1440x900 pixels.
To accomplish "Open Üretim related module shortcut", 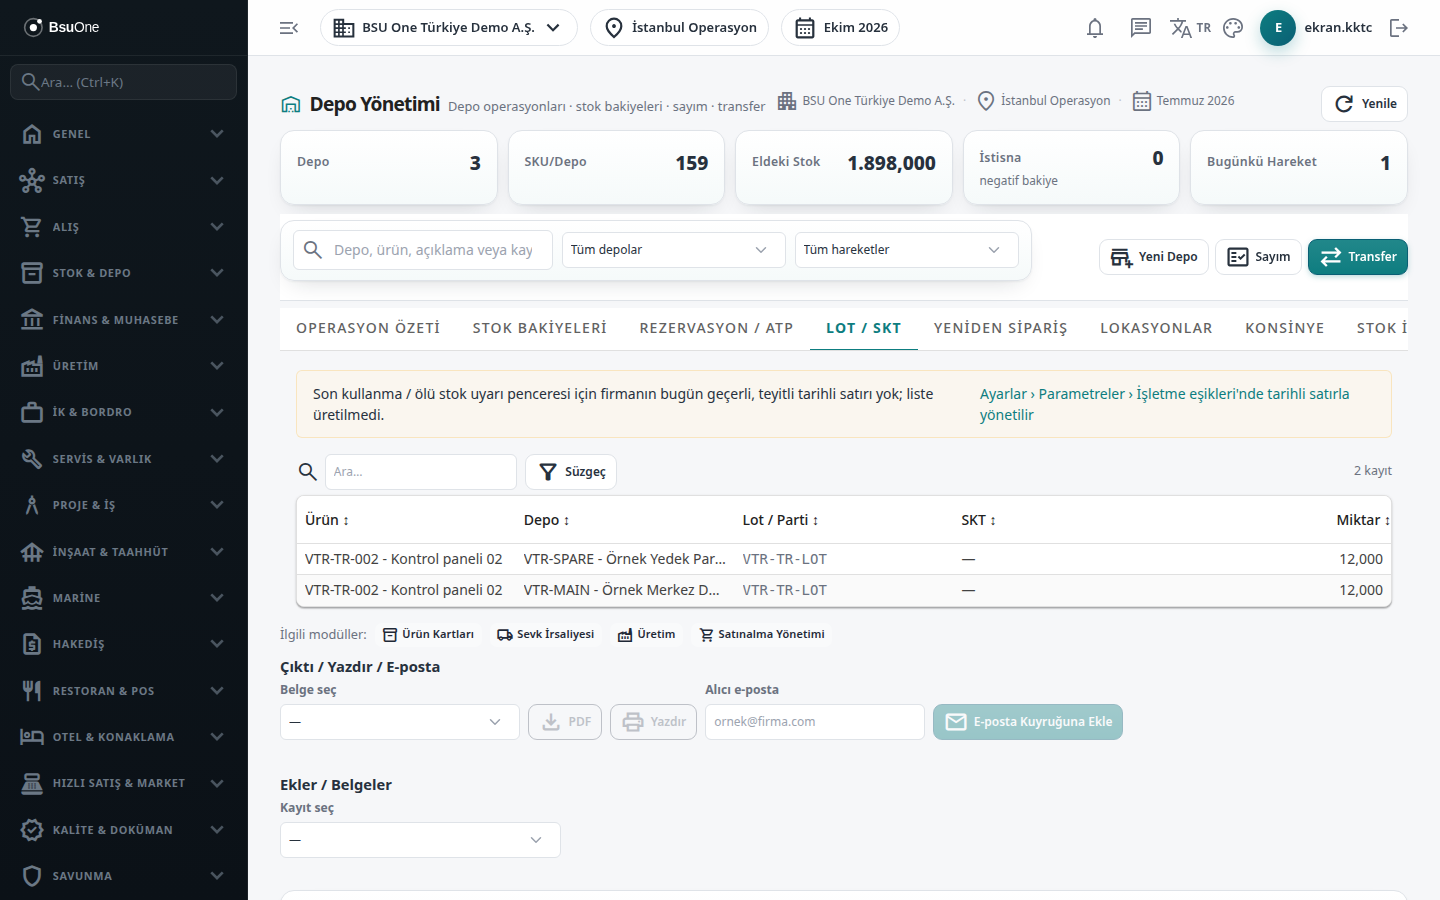I will click(x=646, y=635).
